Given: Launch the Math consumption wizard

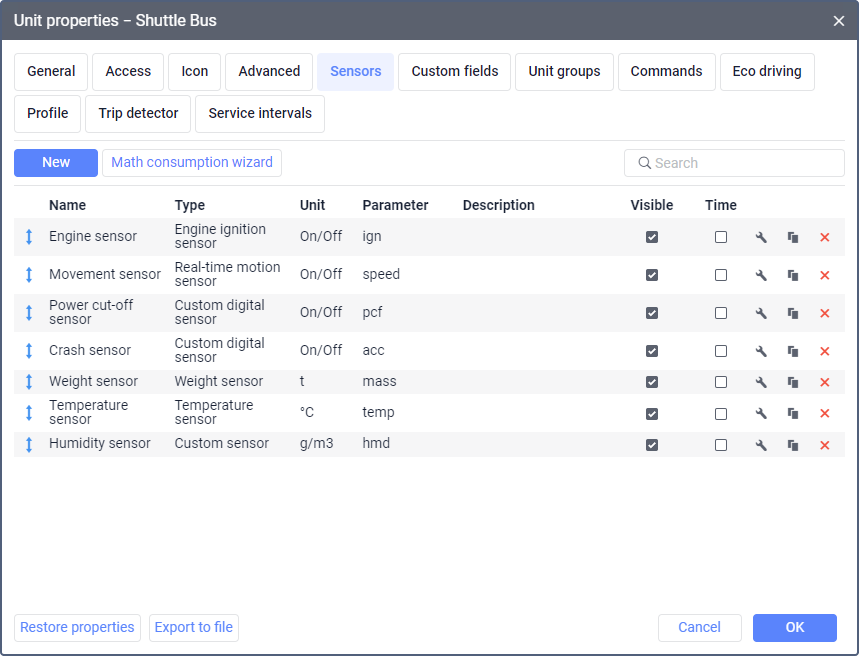Looking at the screenshot, I should tap(192, 163).
